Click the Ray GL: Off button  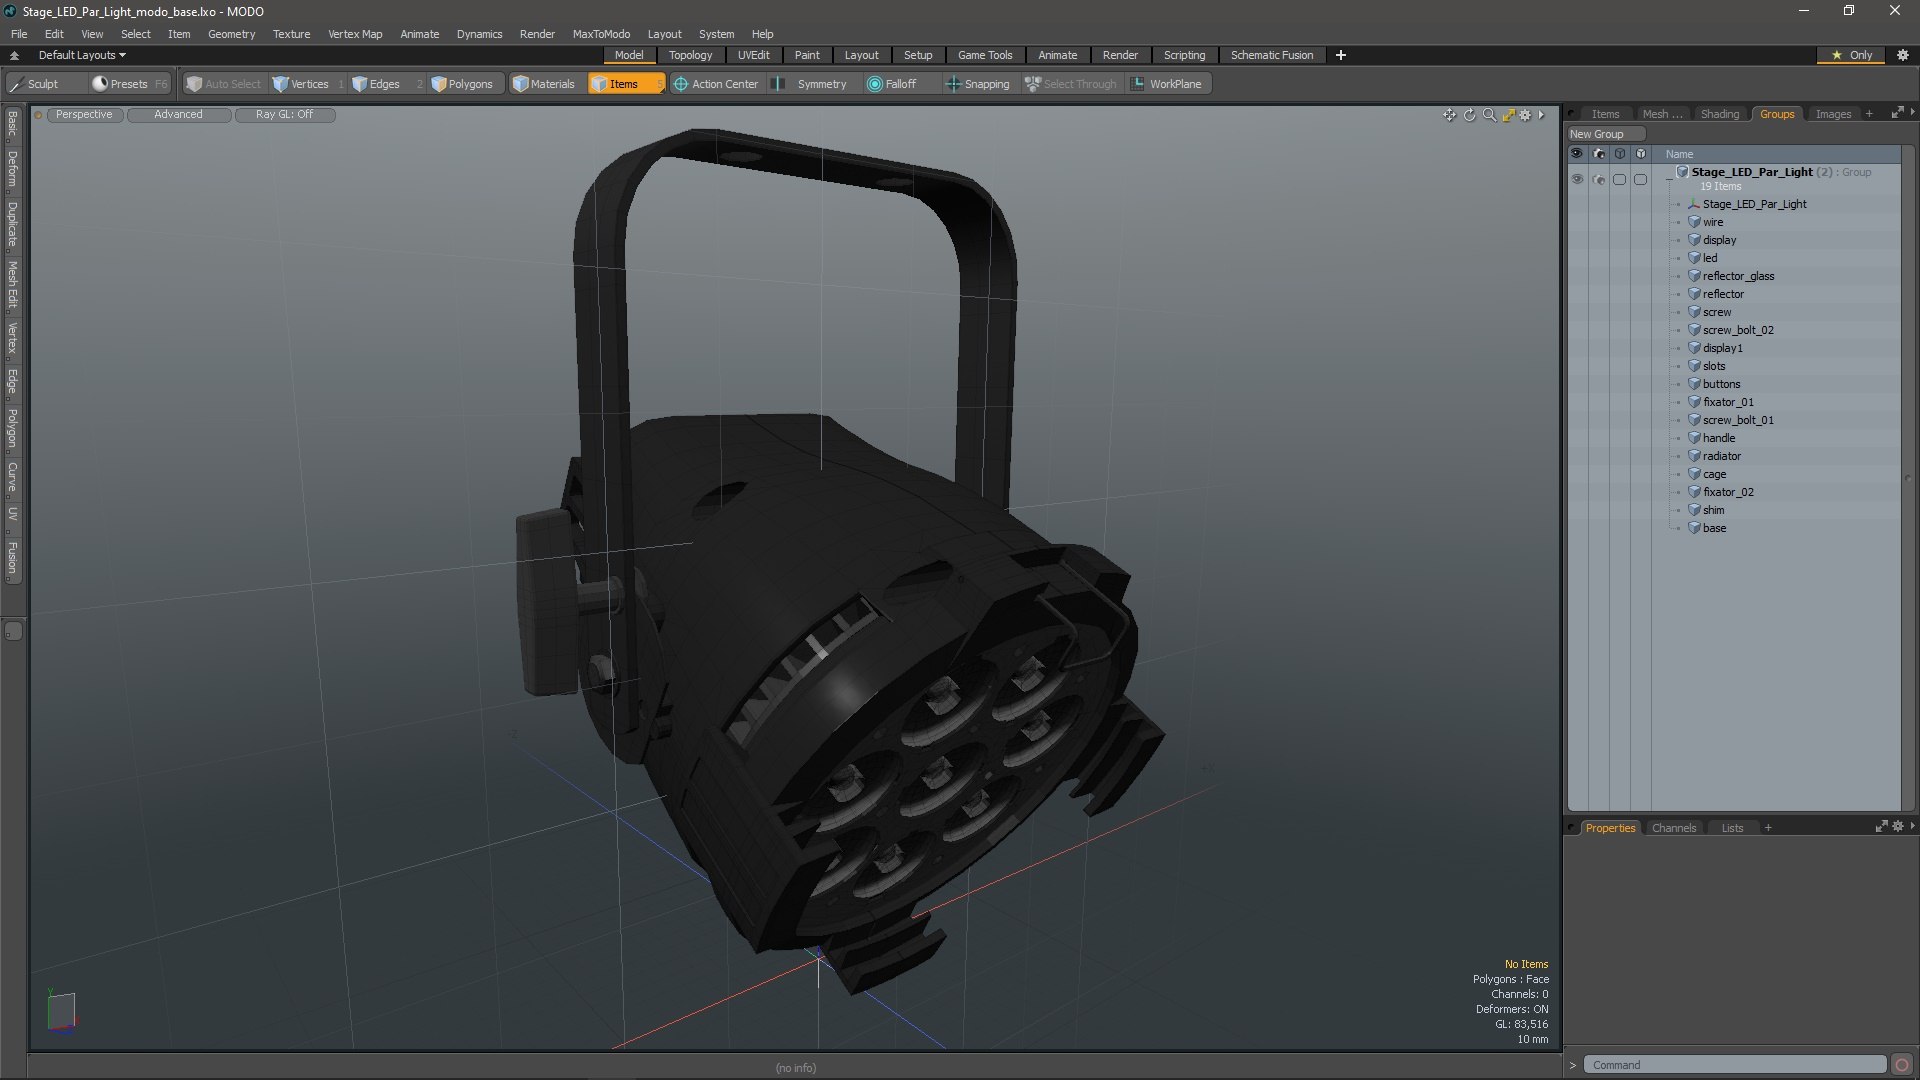[x=284, y=114]
